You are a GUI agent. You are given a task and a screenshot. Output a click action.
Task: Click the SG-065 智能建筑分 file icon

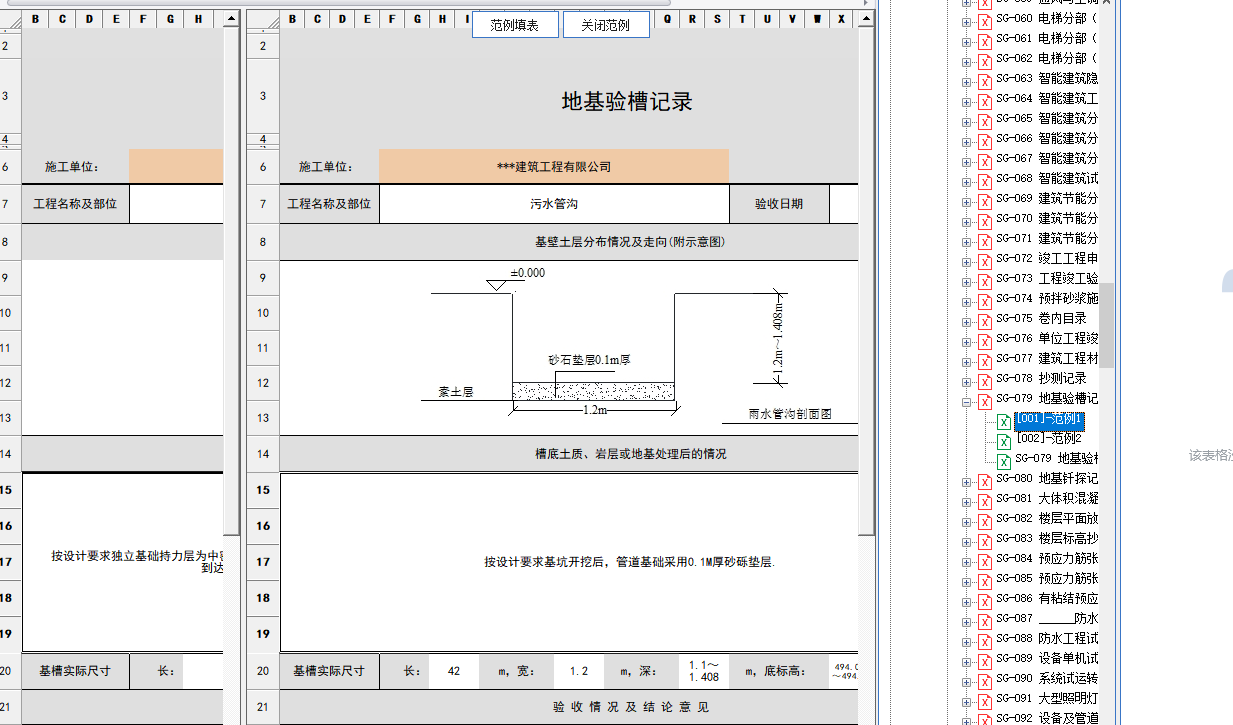point(984,121)
